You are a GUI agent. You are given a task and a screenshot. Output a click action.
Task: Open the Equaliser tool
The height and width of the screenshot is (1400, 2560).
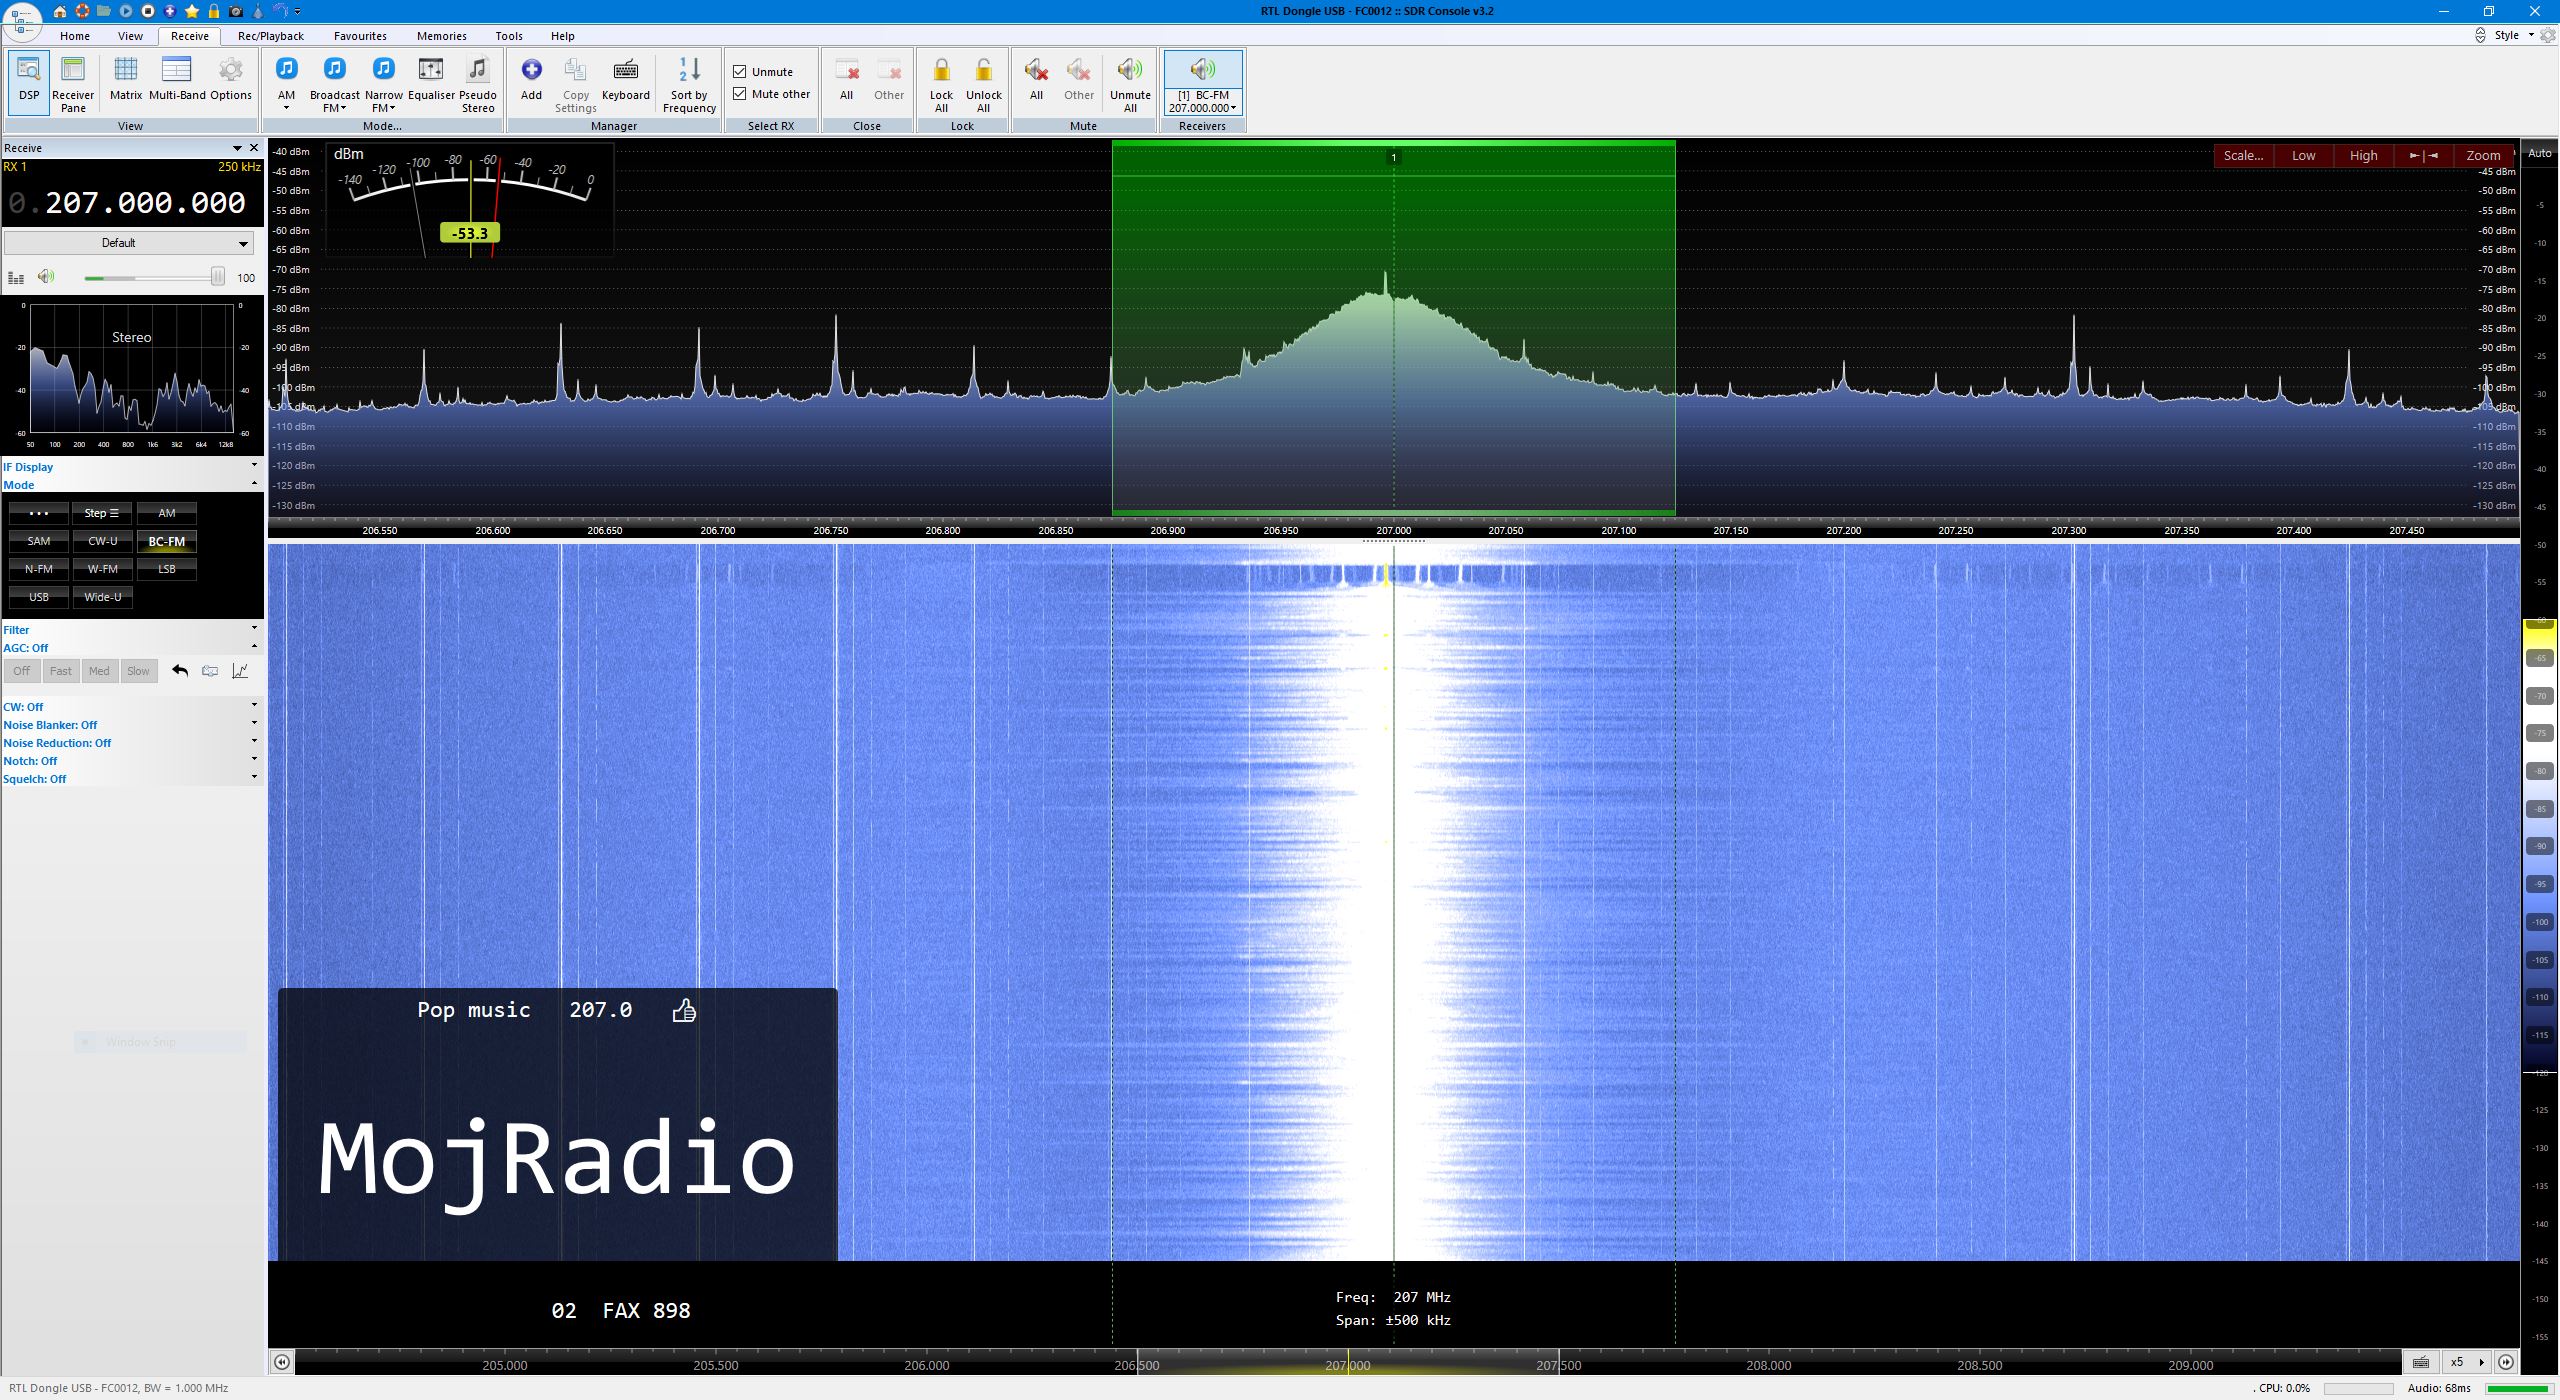click(430, 80)
